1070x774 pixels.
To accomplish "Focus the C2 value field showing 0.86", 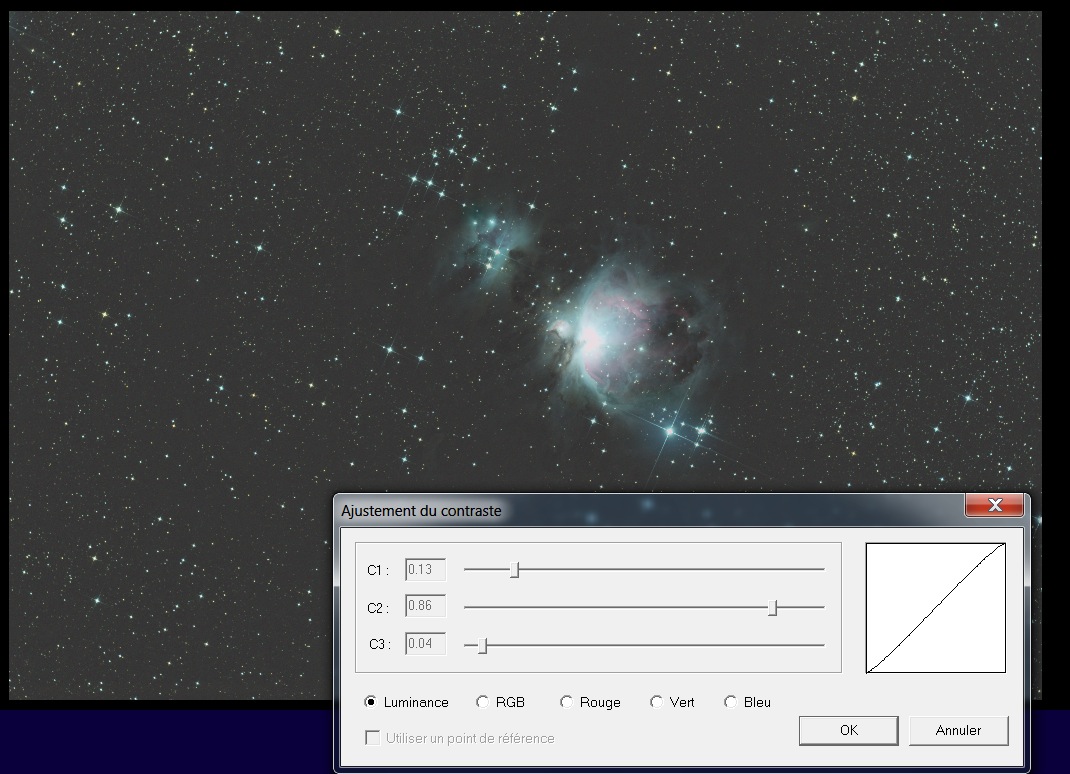I will coord(425,607).
